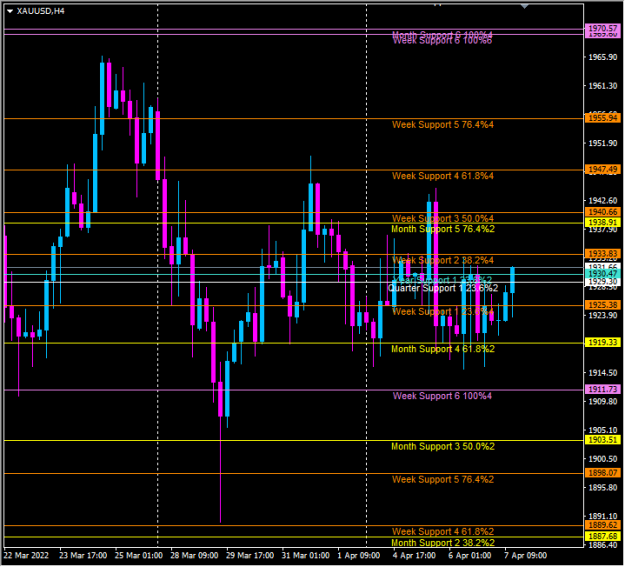This screenshot has width=625, height=567.
Task: Select the Week Support 2 38.2%4 label
Action: [443, 260]
